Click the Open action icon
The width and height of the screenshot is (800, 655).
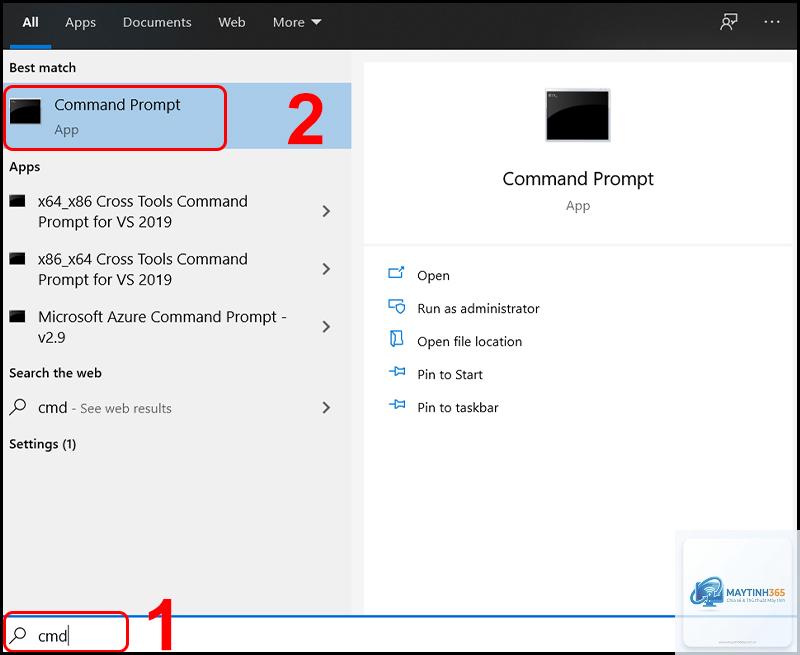pos(396,273)
